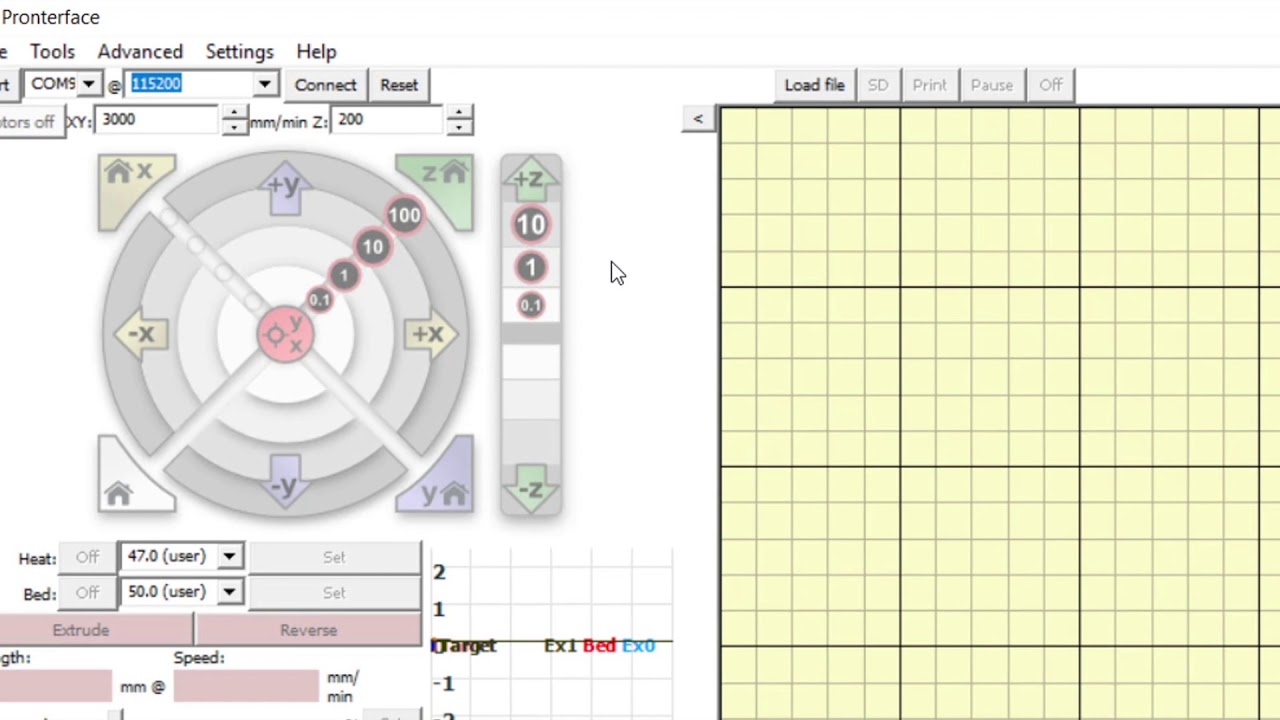Jog -X arrow
Viewport: 1280px width, 720px height.
(141, 335)
